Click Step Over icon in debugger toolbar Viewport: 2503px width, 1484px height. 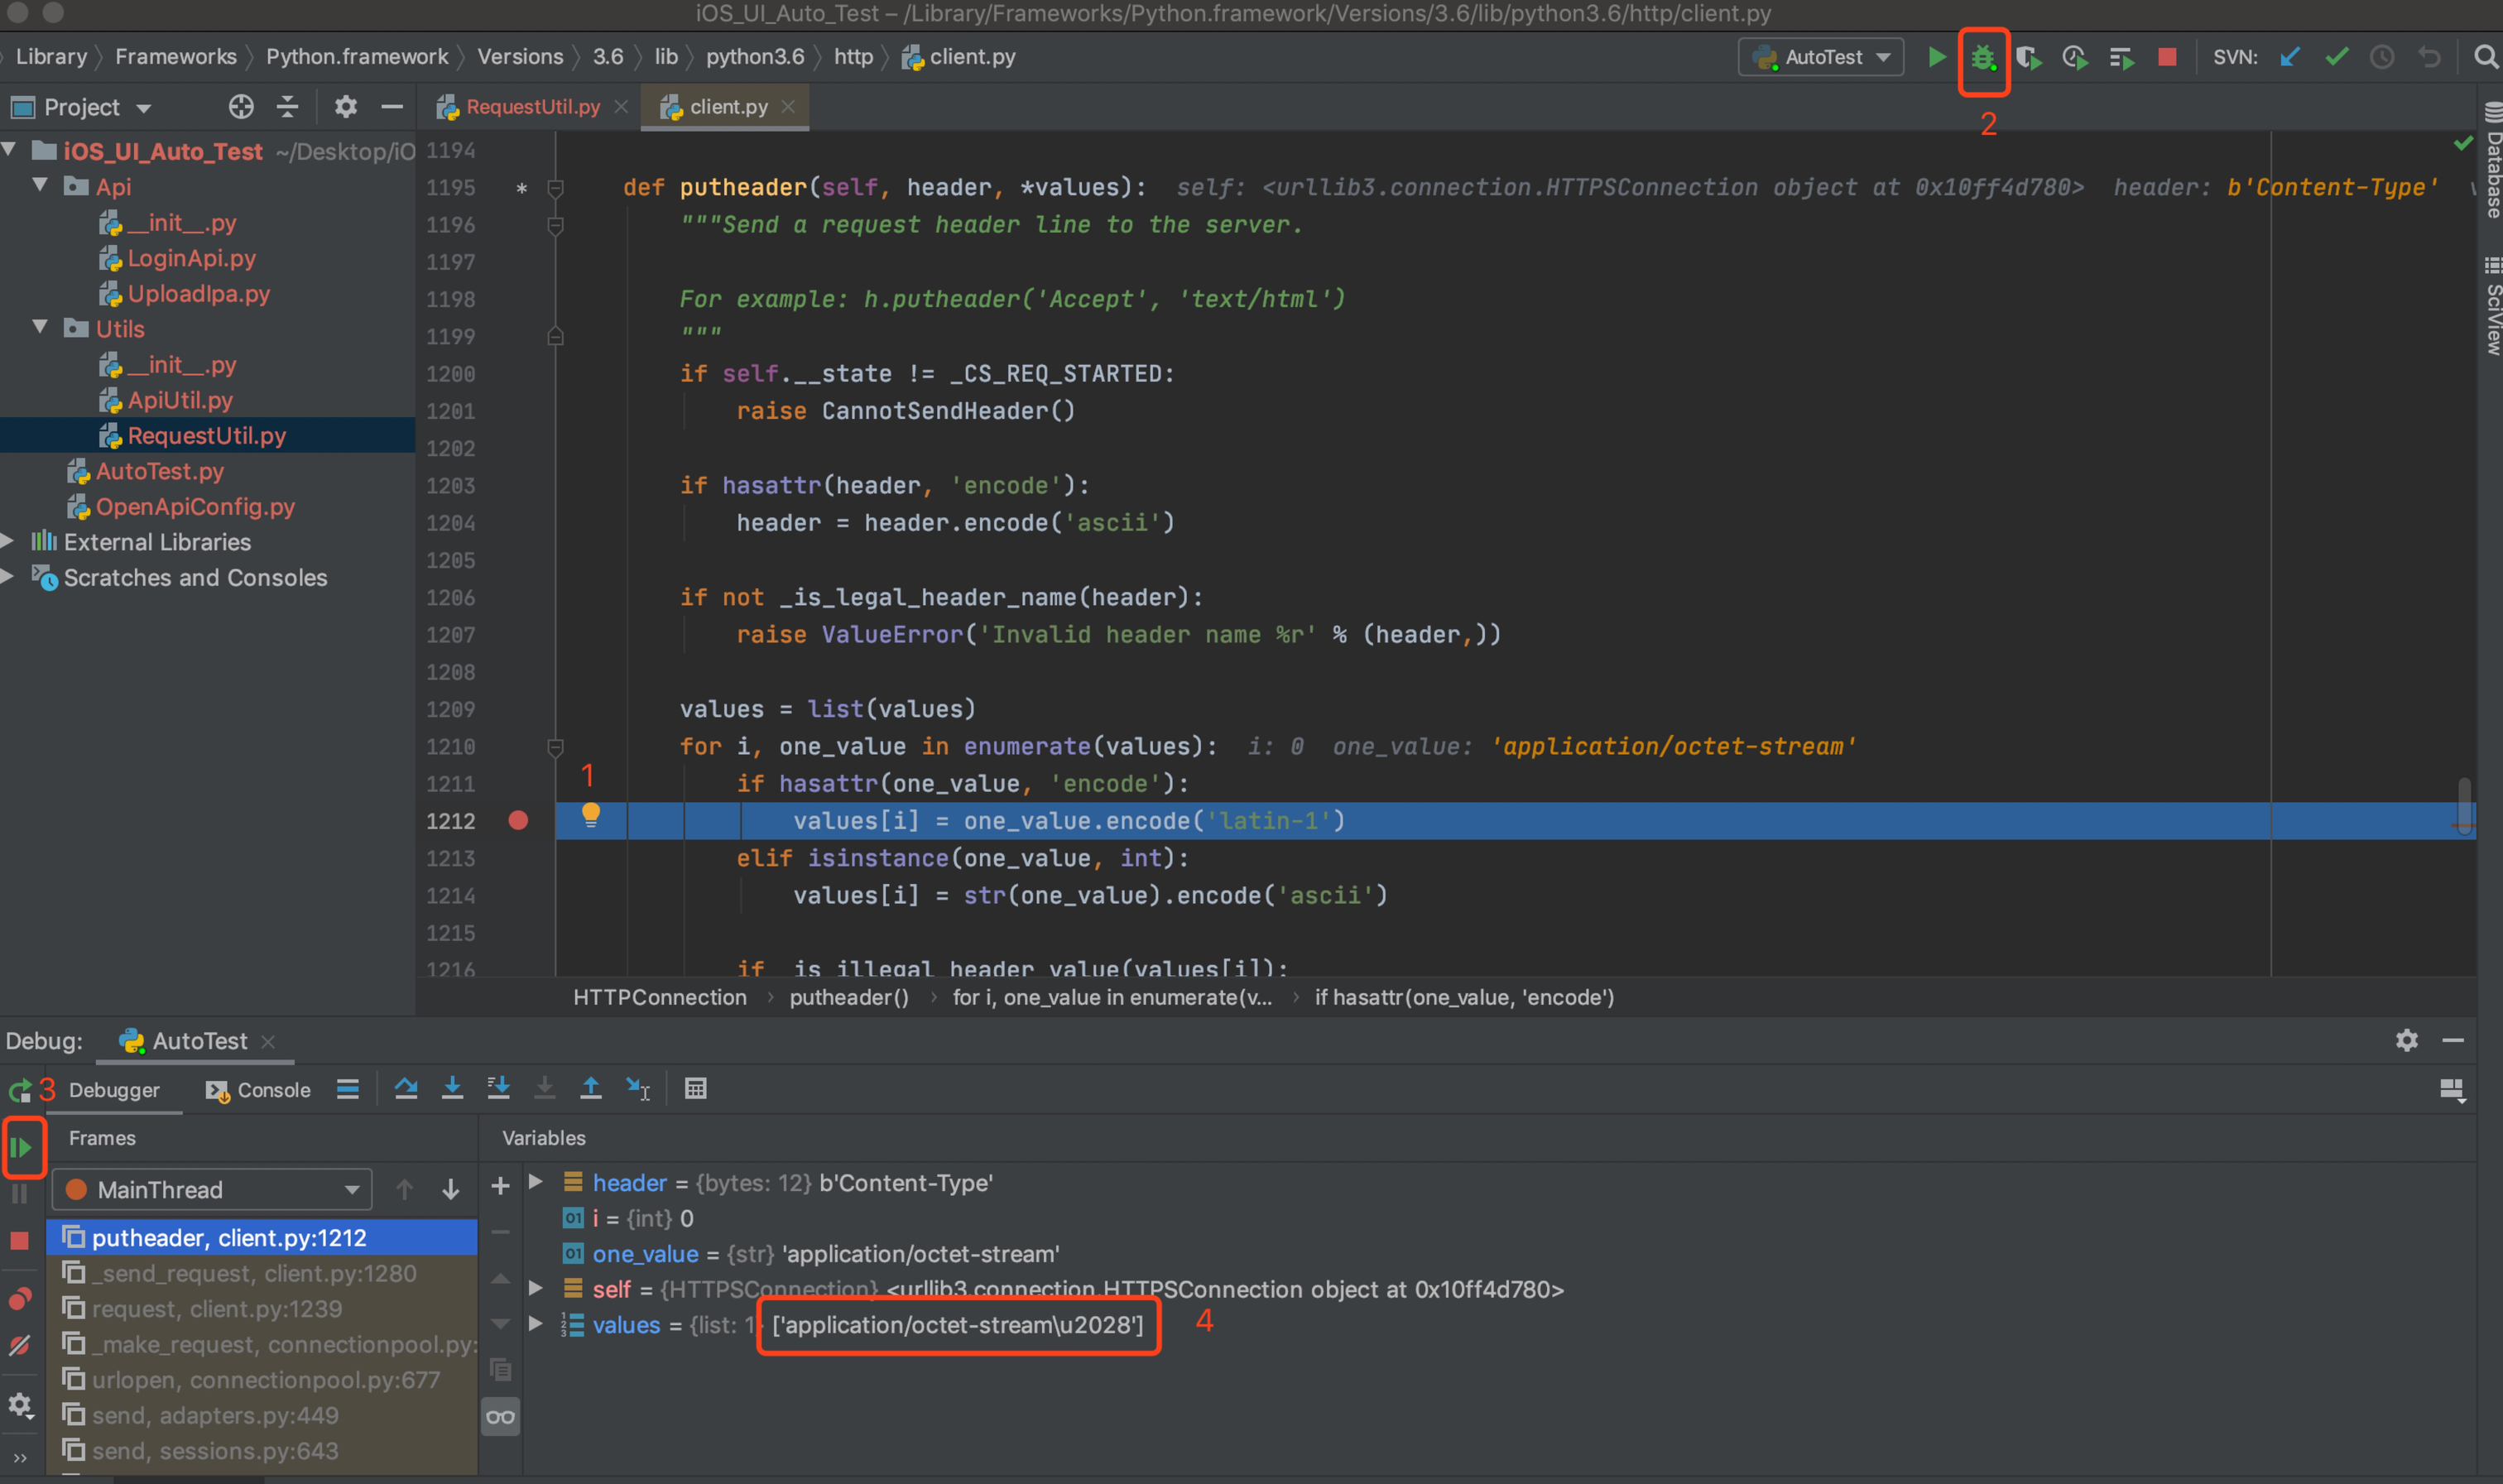click(x=406, y=1089)
